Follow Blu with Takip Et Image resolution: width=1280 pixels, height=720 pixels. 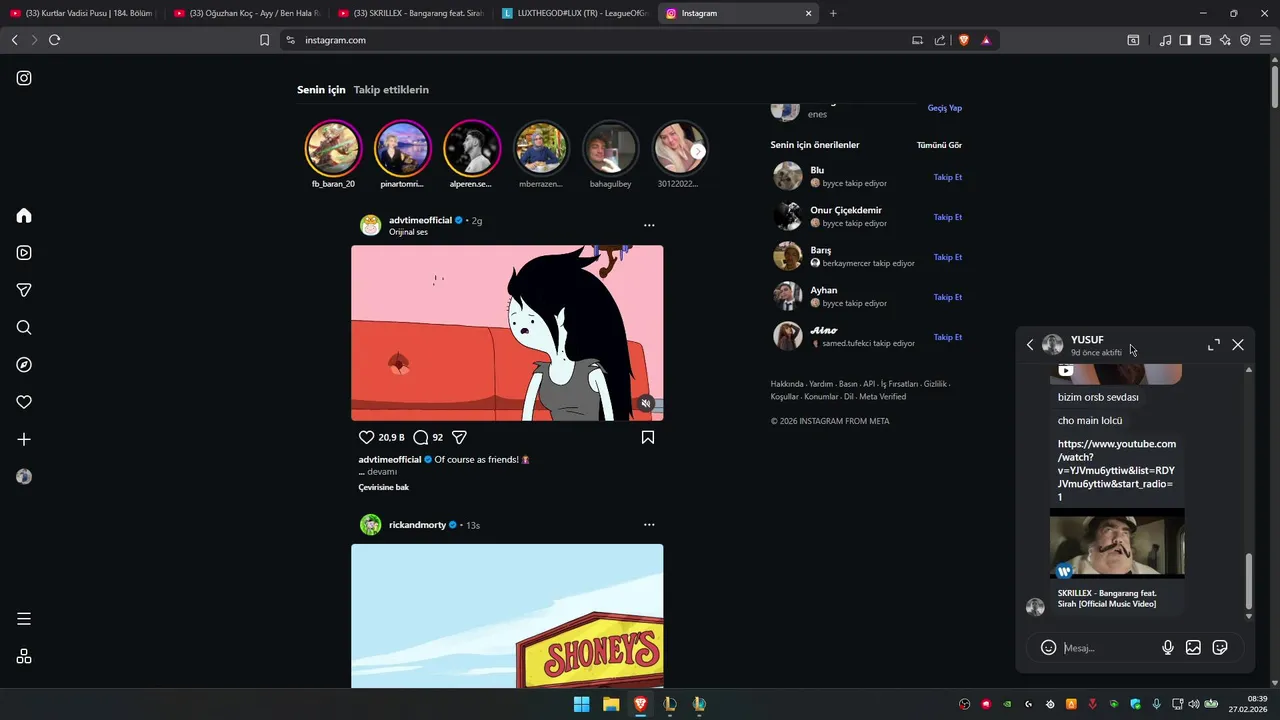[948, 177]
